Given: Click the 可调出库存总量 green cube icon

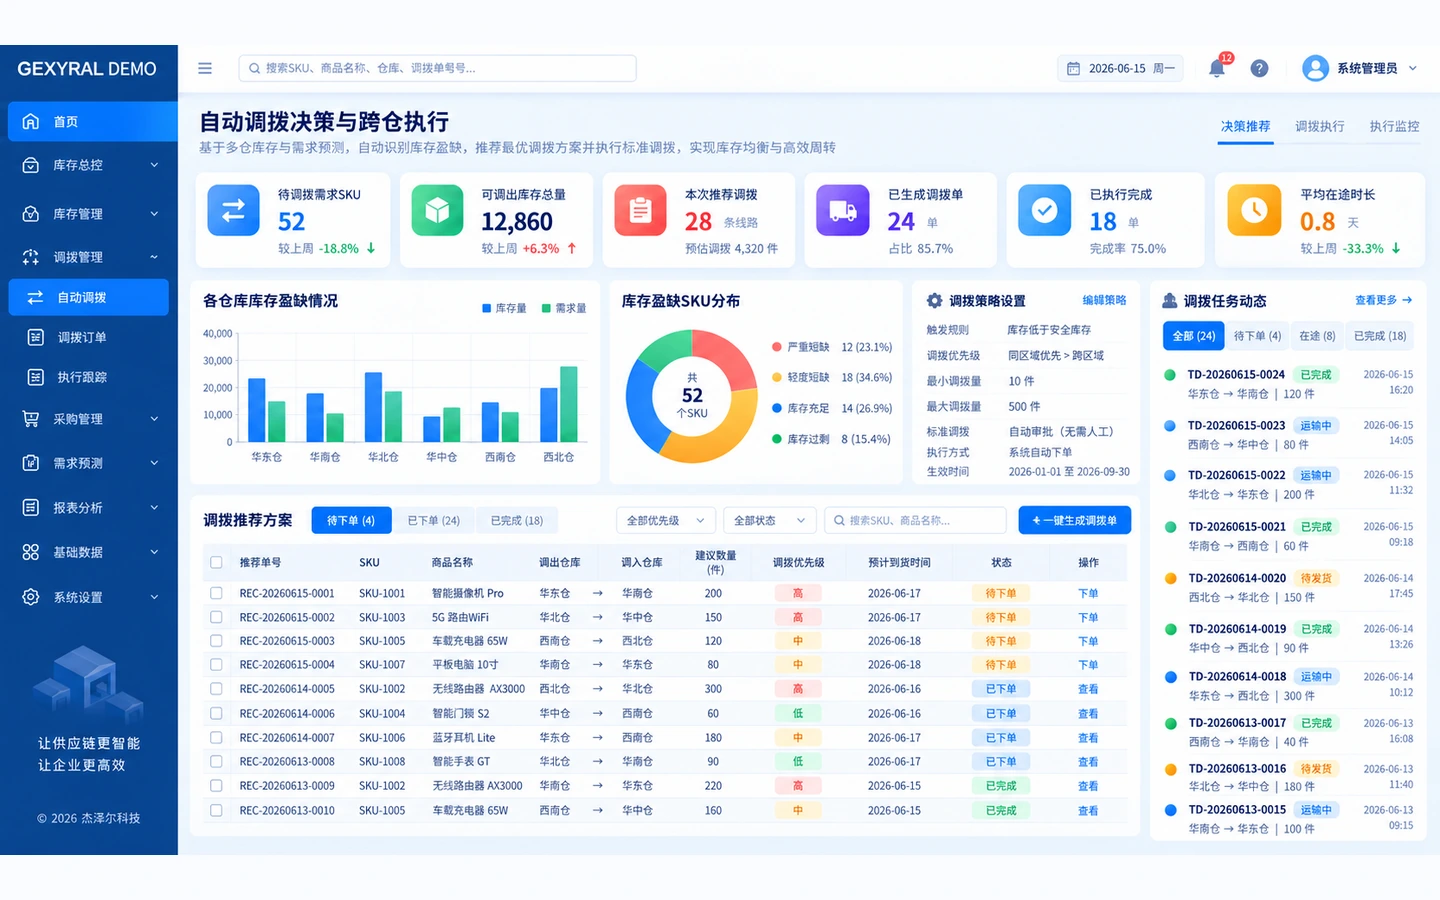Looking at the screenshot, I should pyautogui.click(x=437, y=210).
